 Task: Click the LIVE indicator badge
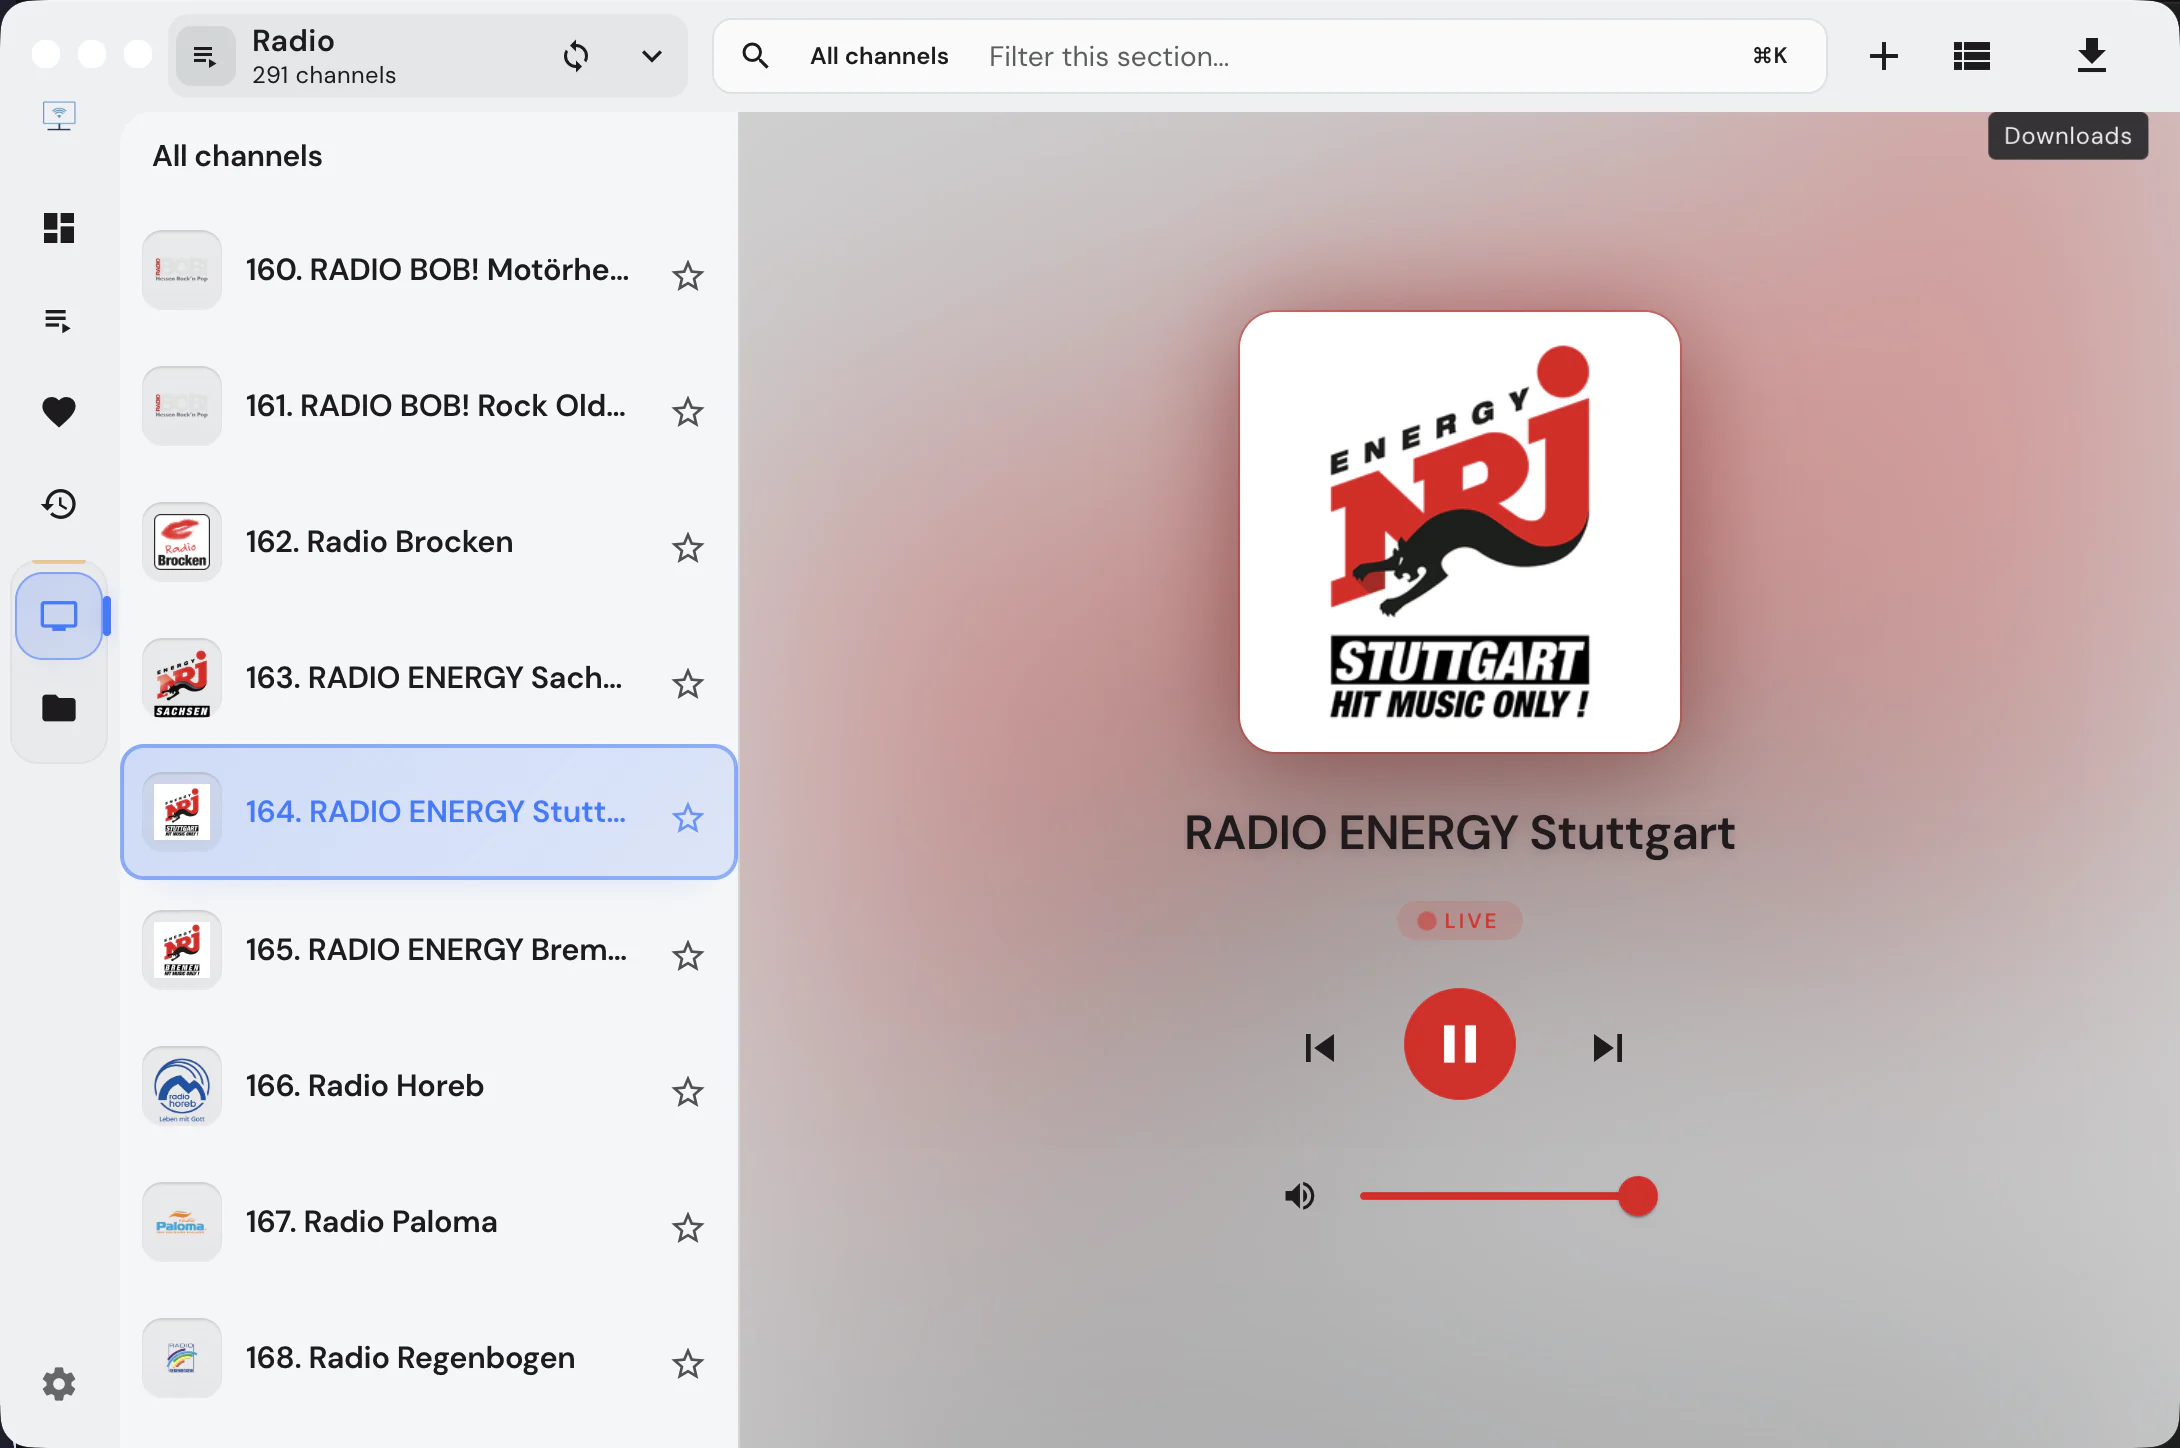point(1459,921)
